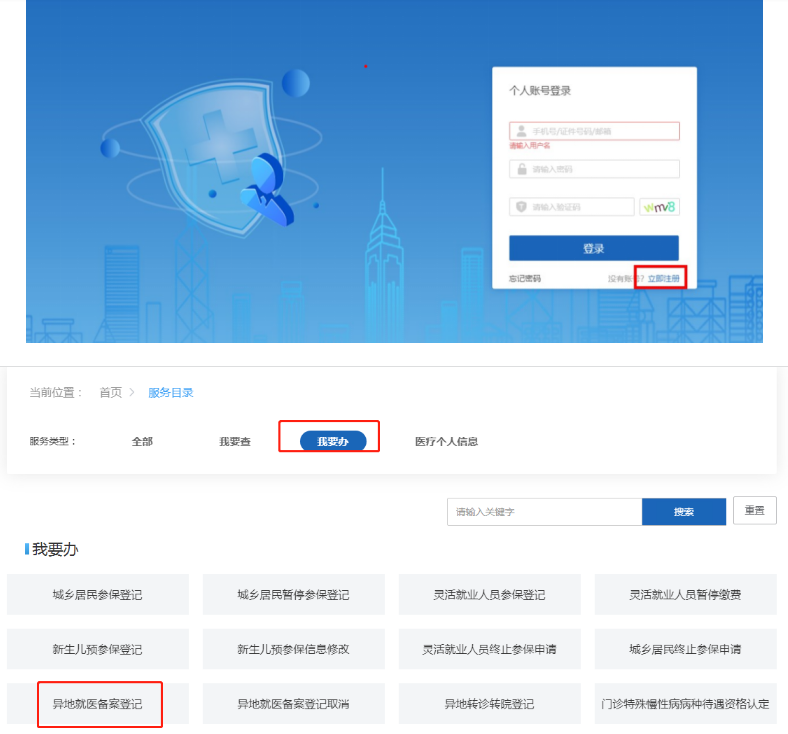Viewport: 788px width, 734px height.
Task: Click the blue 登录 login button
Action: click(594, 248)
